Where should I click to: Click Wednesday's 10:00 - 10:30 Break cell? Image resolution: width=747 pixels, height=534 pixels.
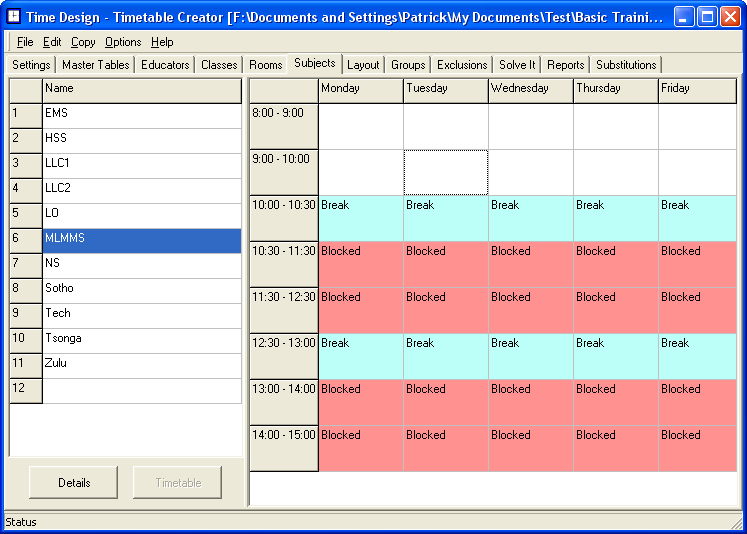pyautogui.click(x=531, y=218)
